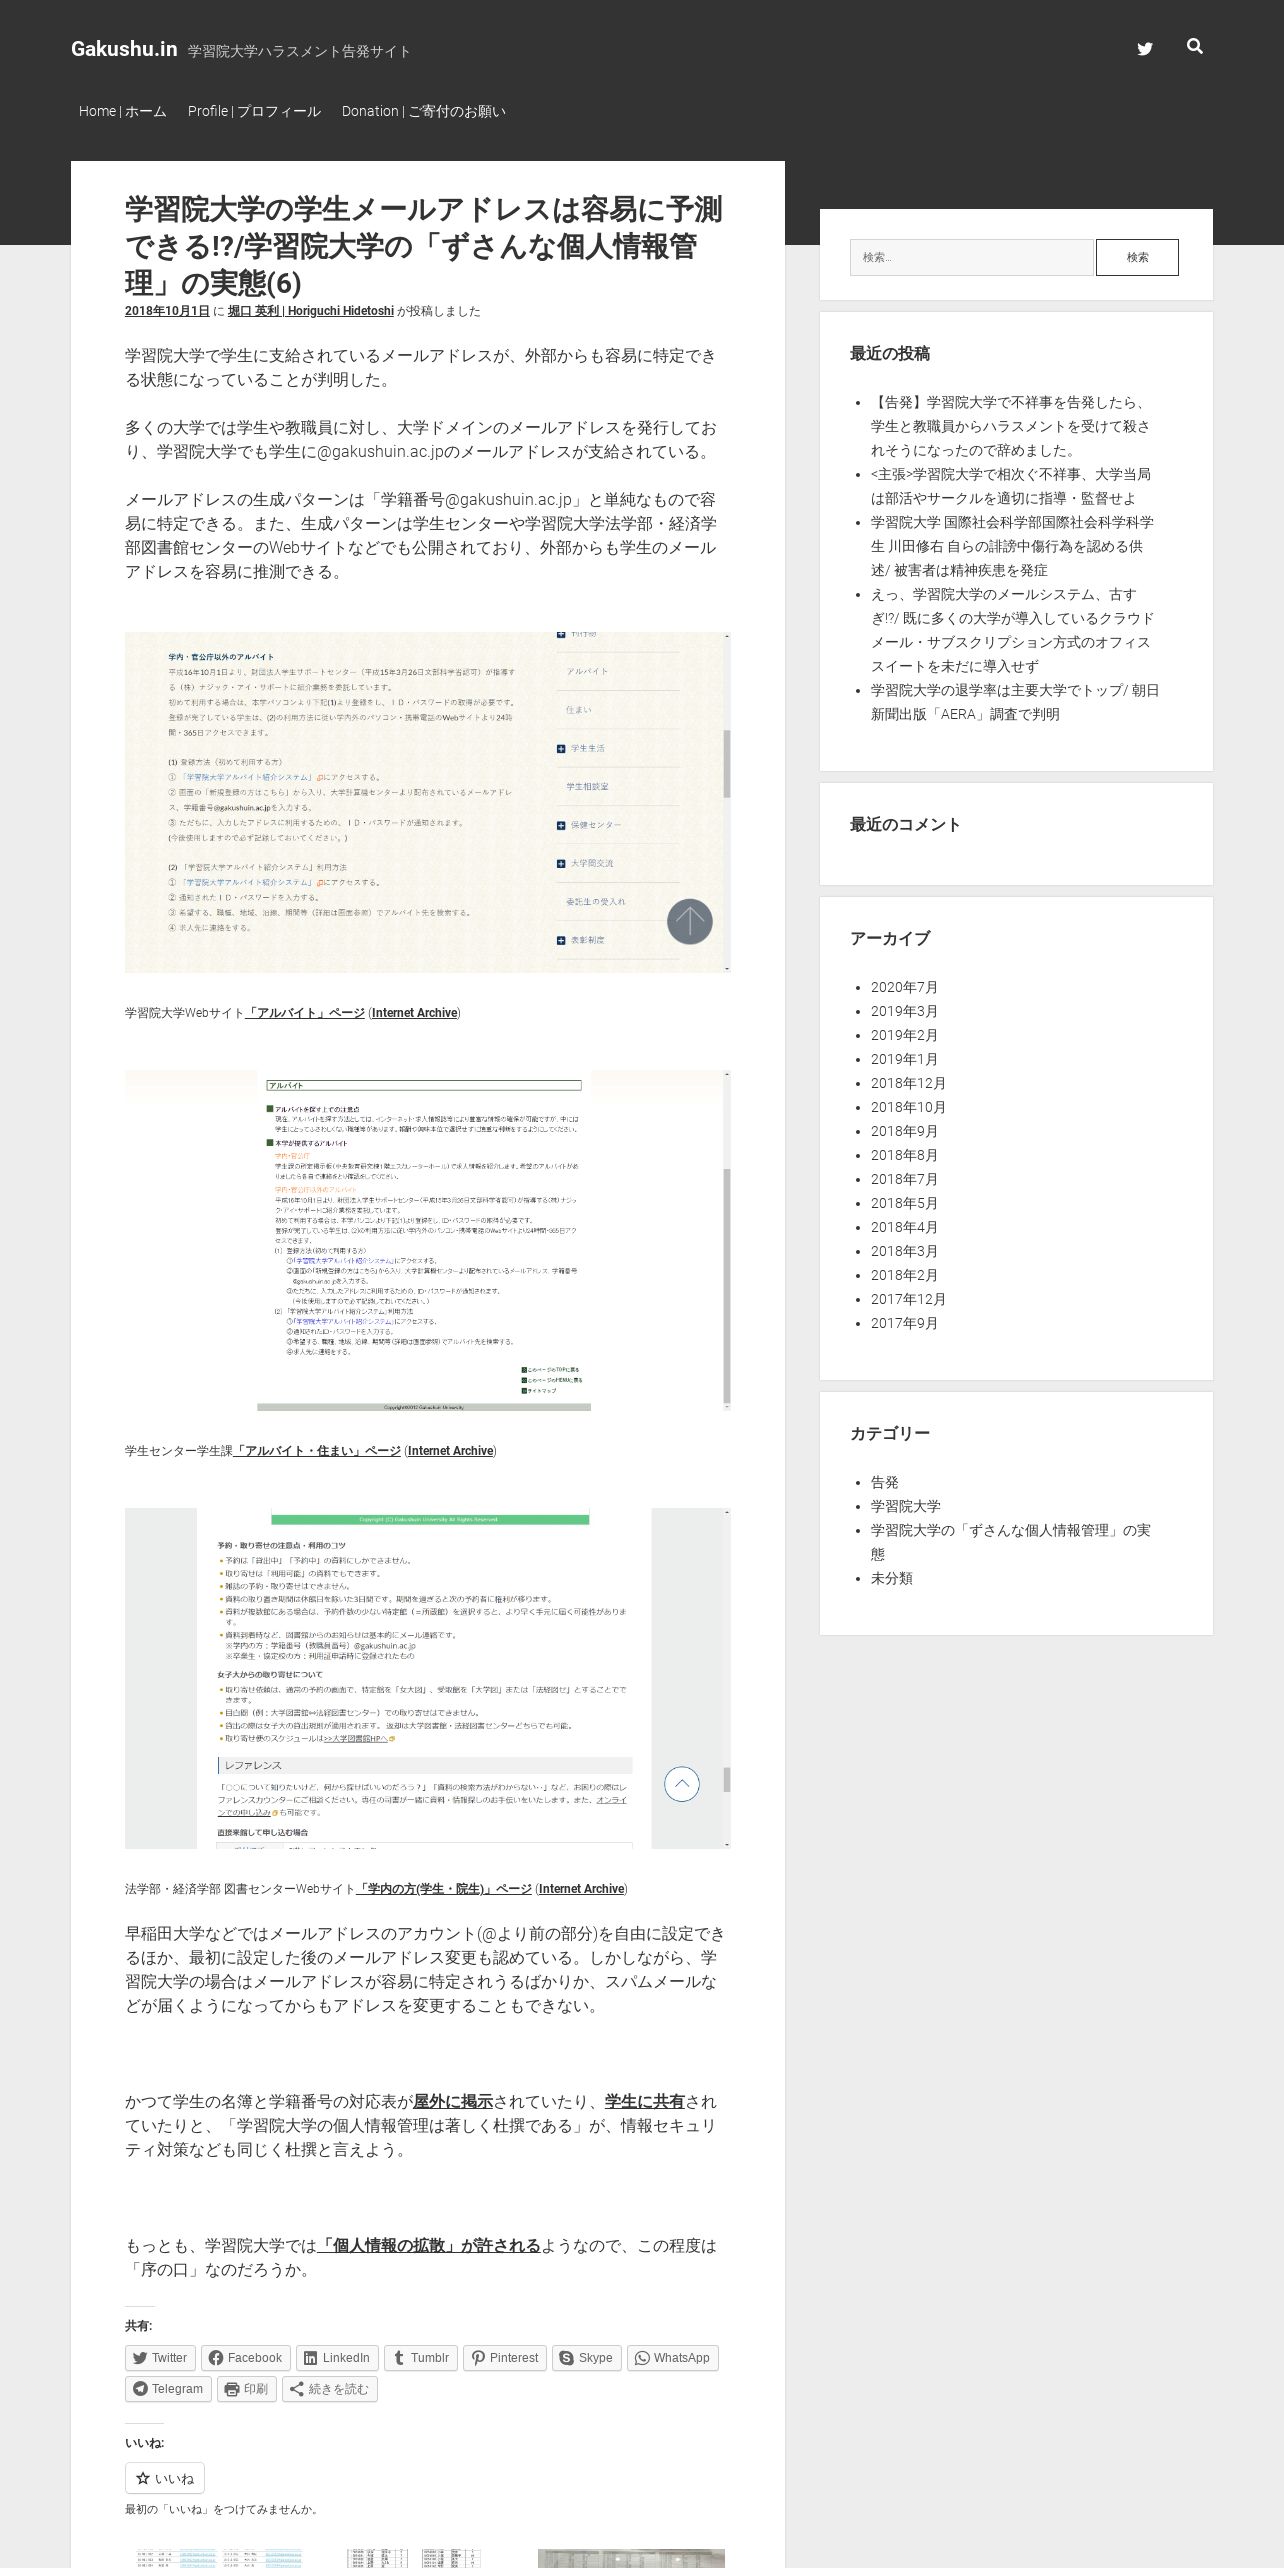Open the first screenshot image of the アルバイト page
The width and height of the screenshot is (1284, 2568).
pyautogui.click(x=427, y=802)
